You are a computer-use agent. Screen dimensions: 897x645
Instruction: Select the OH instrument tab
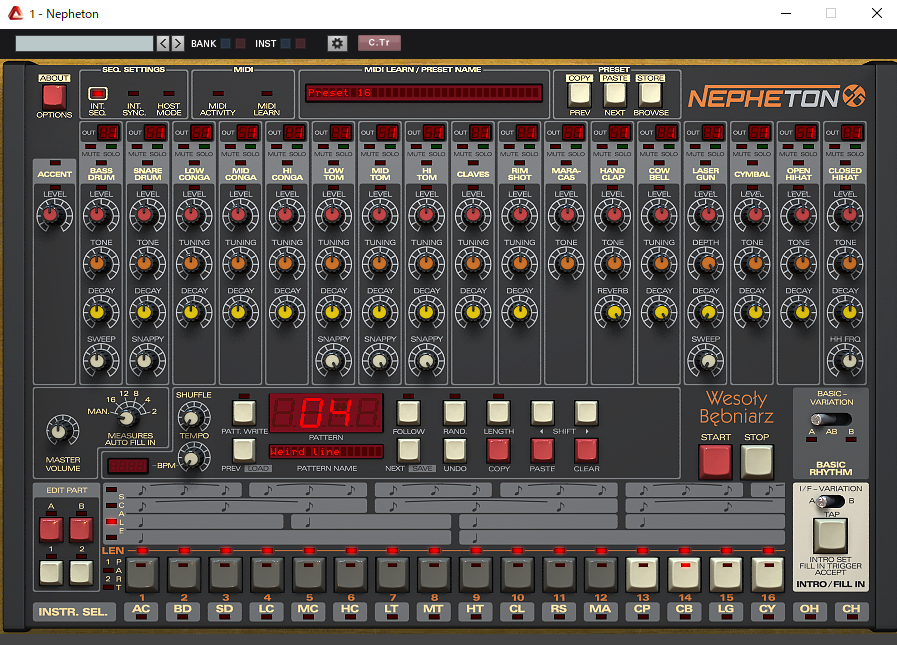tap(809, 610)
